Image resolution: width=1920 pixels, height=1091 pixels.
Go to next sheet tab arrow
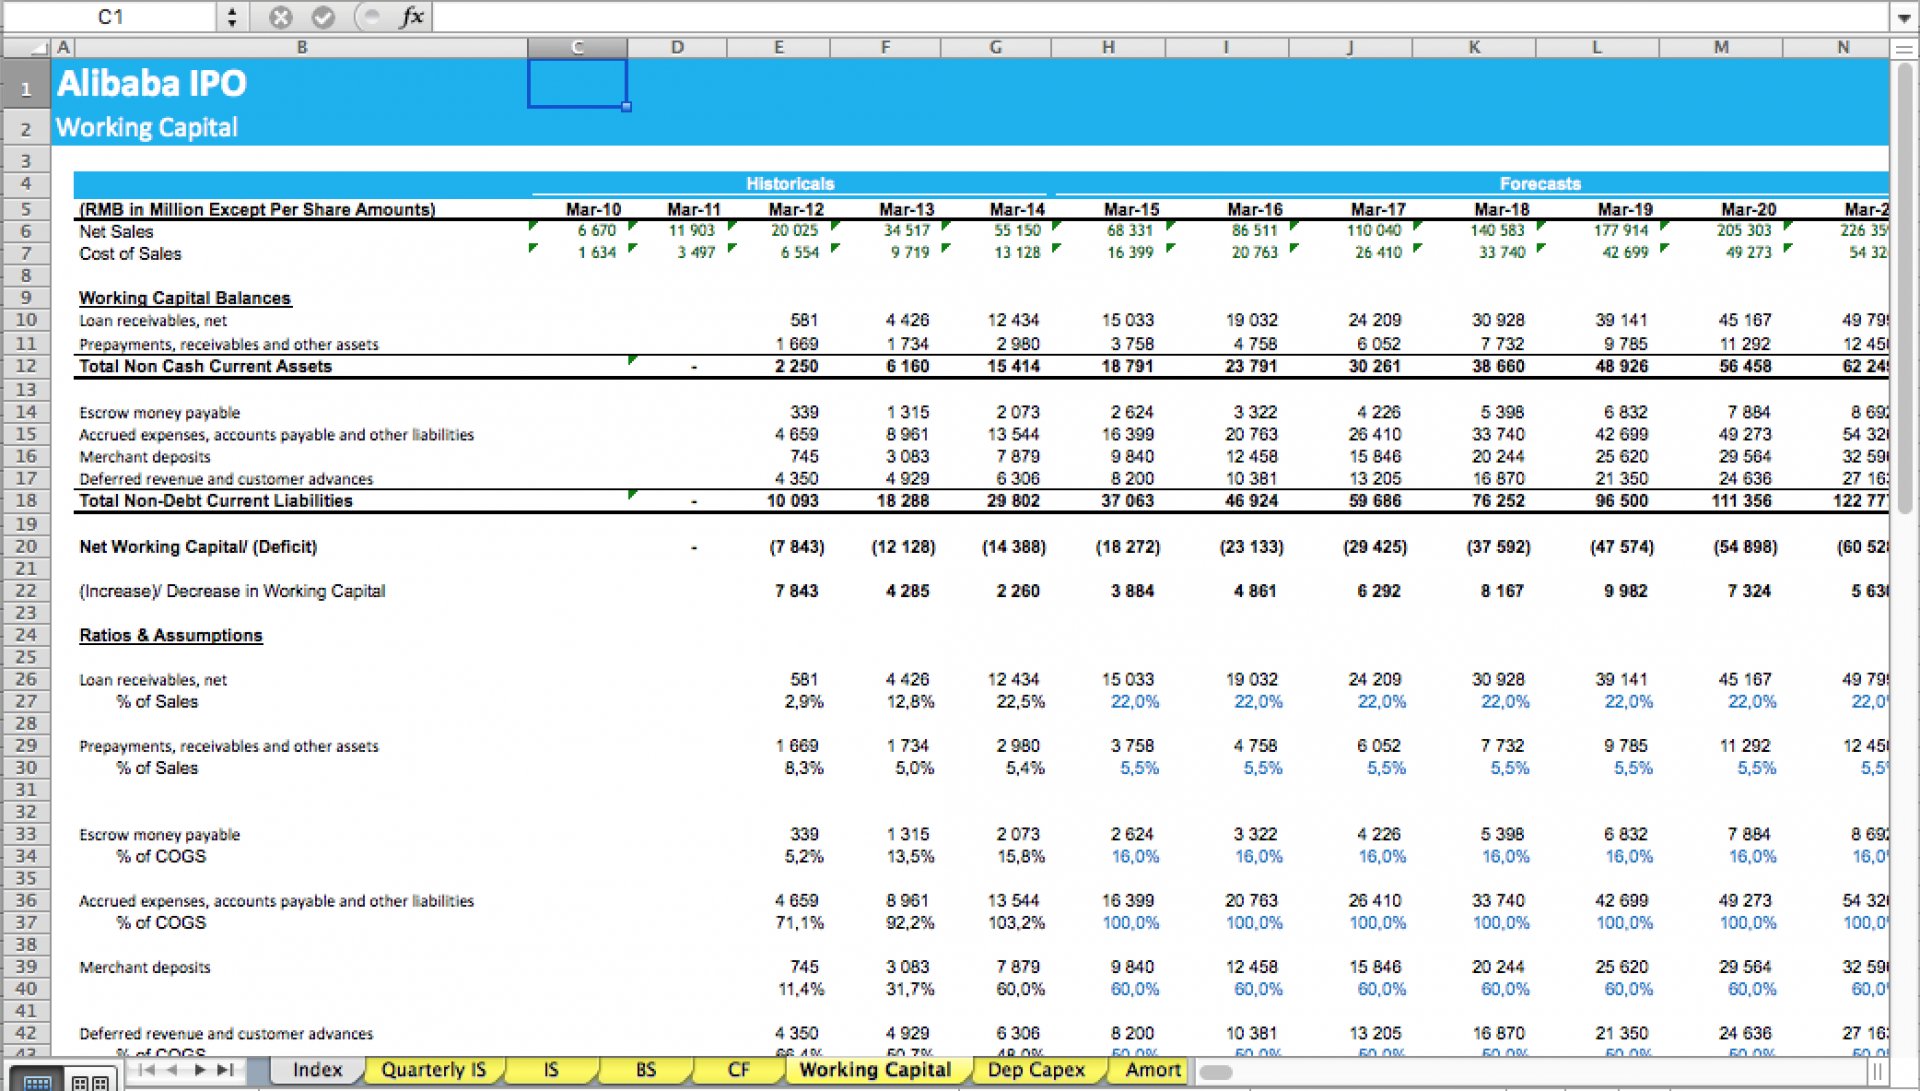199,1070
